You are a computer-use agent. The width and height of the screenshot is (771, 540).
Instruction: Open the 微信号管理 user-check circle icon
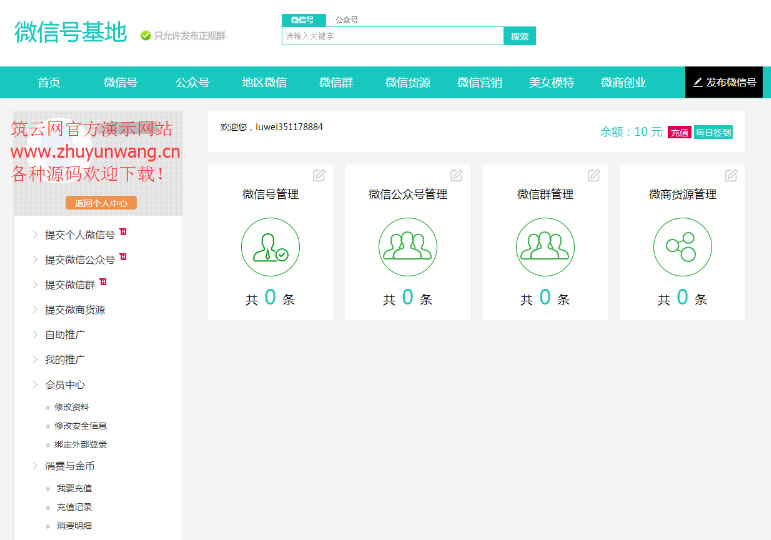pos(270,247)
